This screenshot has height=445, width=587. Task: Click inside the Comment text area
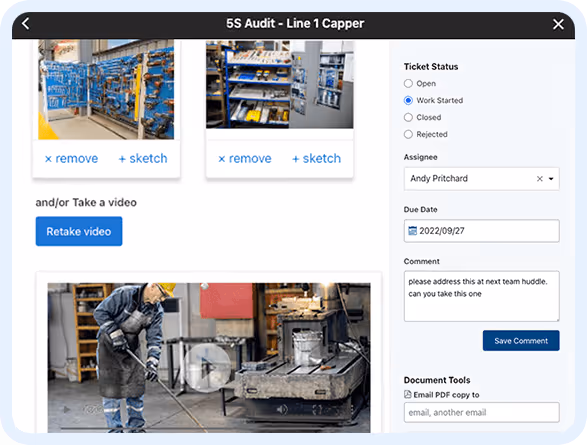[x=481, y=296]
